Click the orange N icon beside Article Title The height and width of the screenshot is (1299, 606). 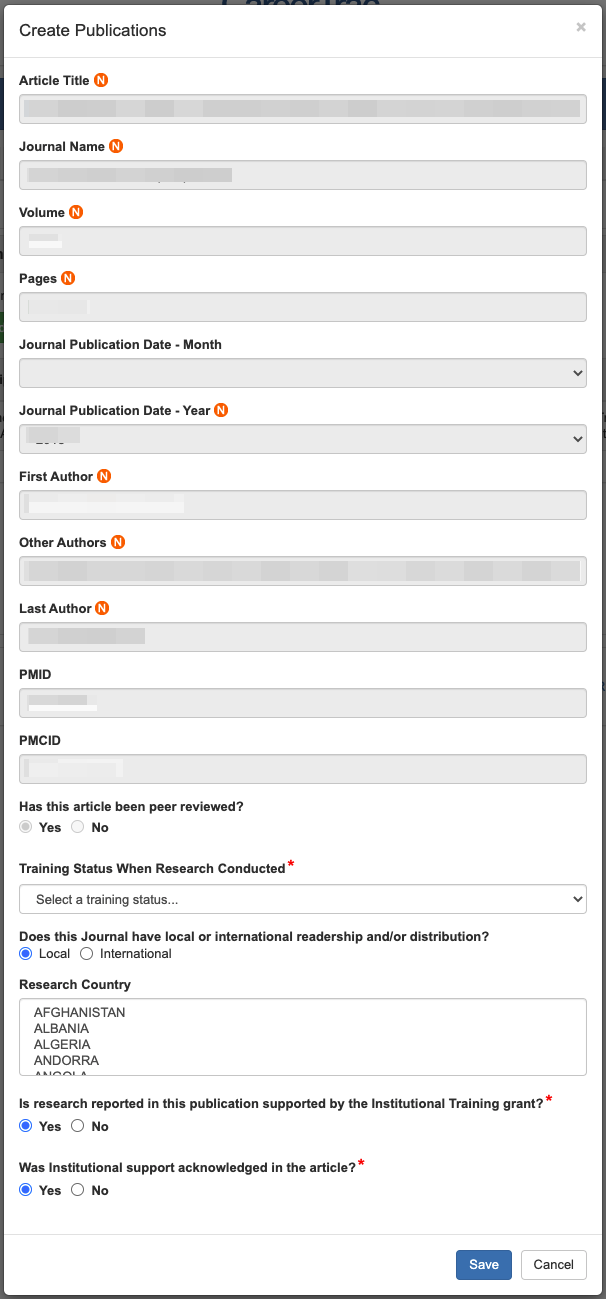tap(101, 80)
